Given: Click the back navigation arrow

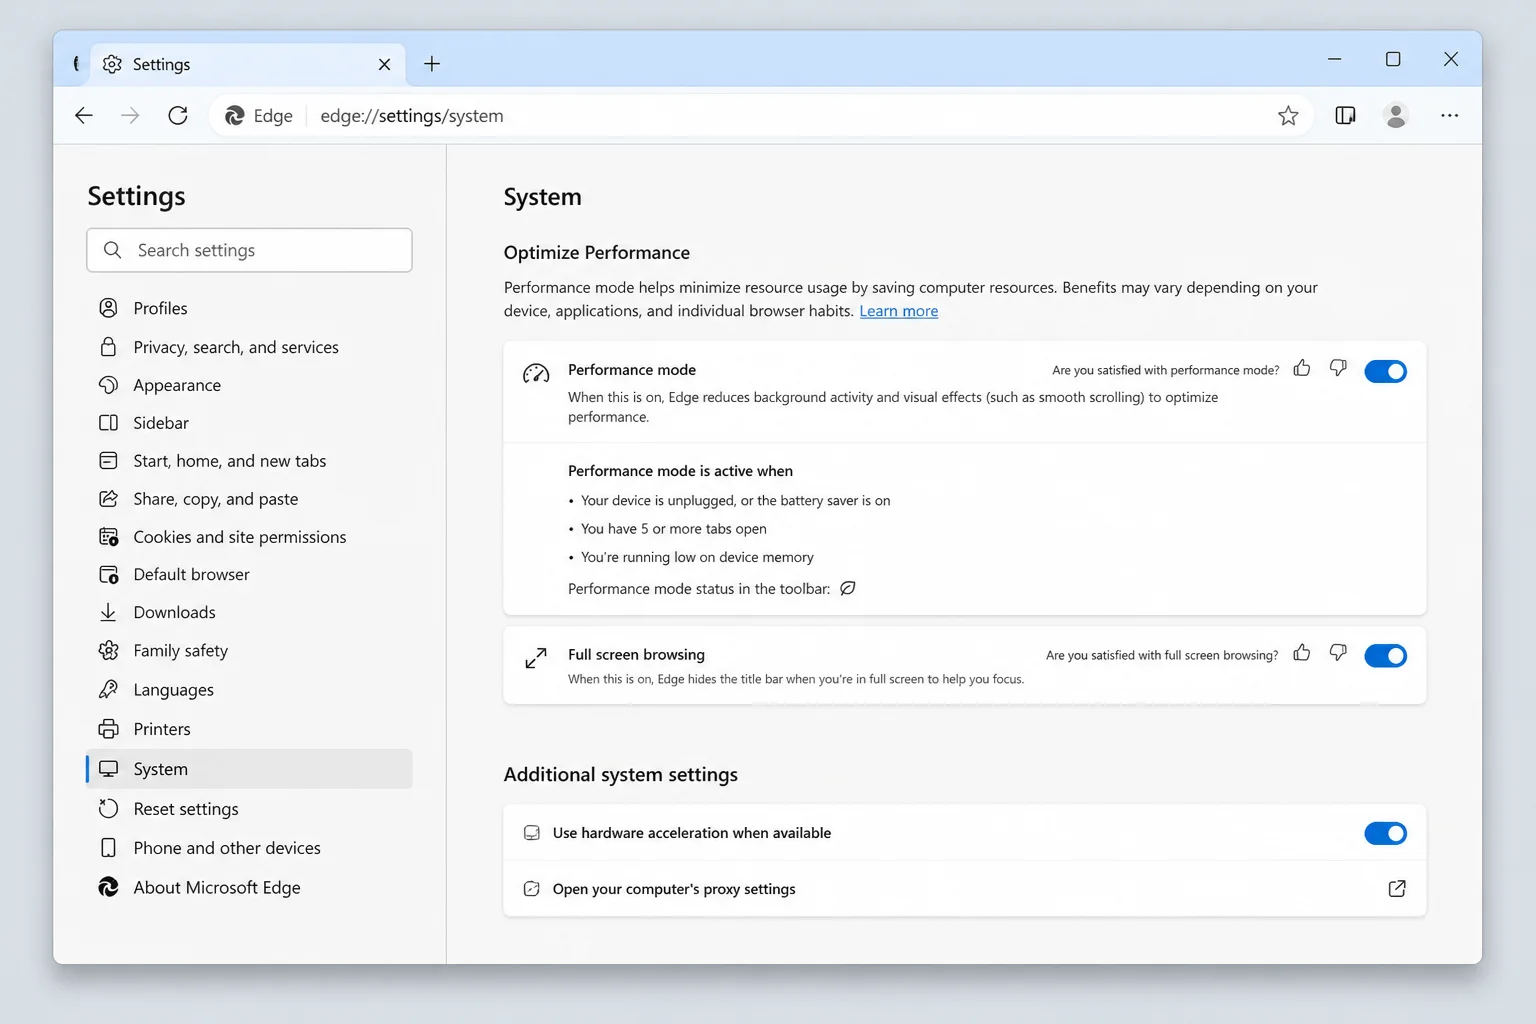Looking at the screenshot, I should pyautogui.click(x=84, y=116).
